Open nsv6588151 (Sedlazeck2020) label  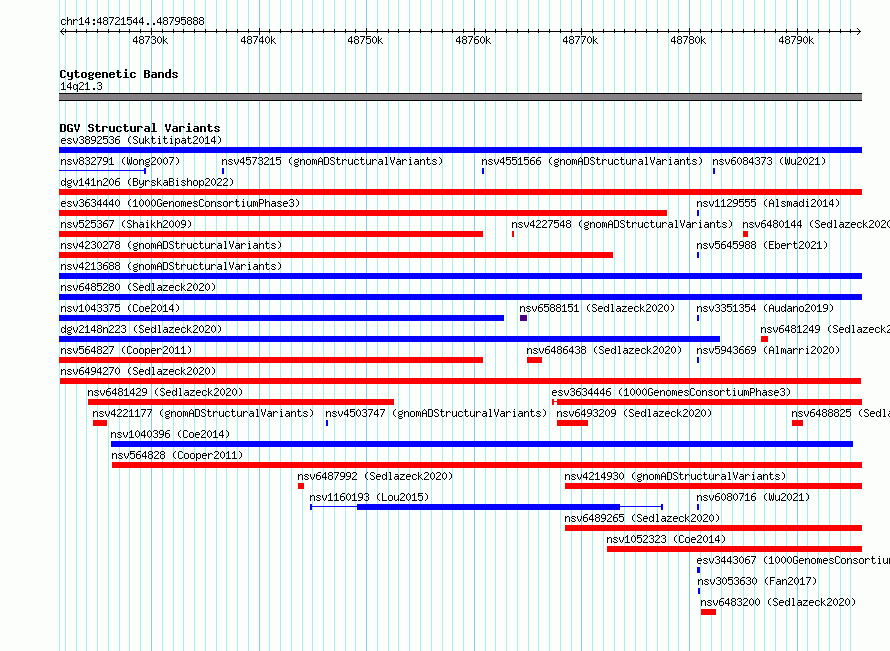(597, 308)
